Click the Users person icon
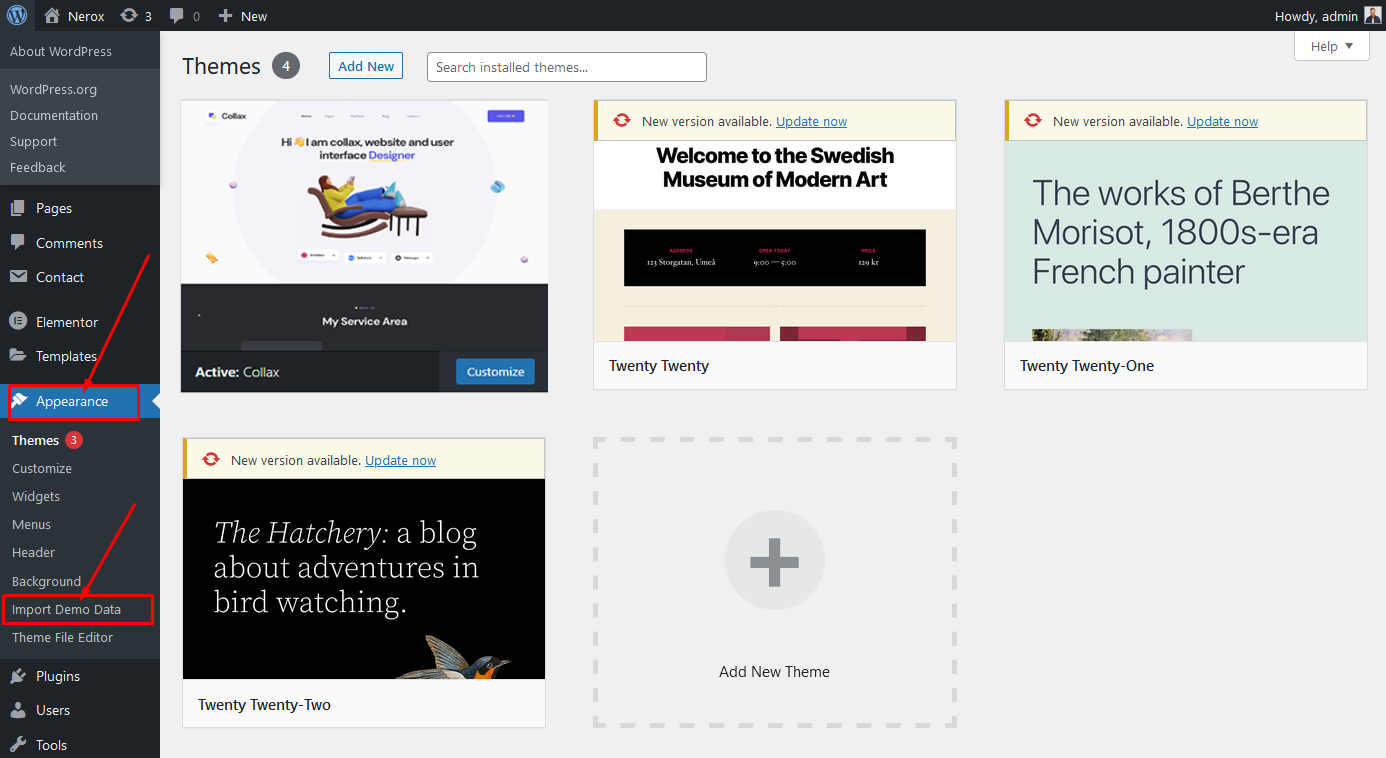1386x758 pixels. (18, 710)
